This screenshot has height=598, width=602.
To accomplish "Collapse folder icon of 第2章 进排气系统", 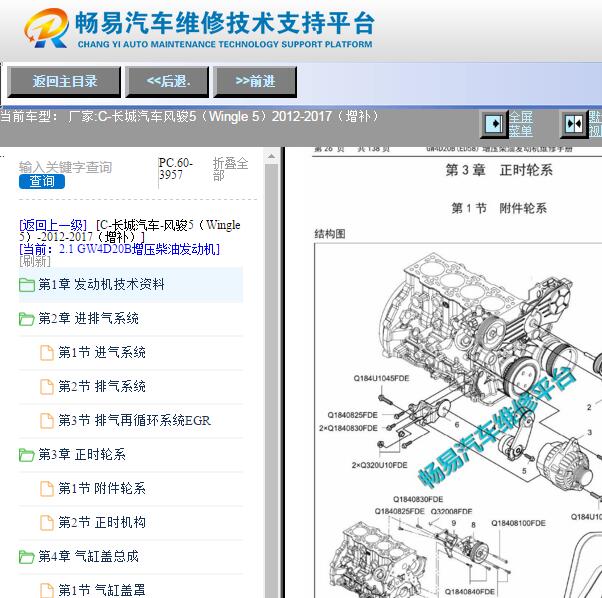I will pos(27,319).
